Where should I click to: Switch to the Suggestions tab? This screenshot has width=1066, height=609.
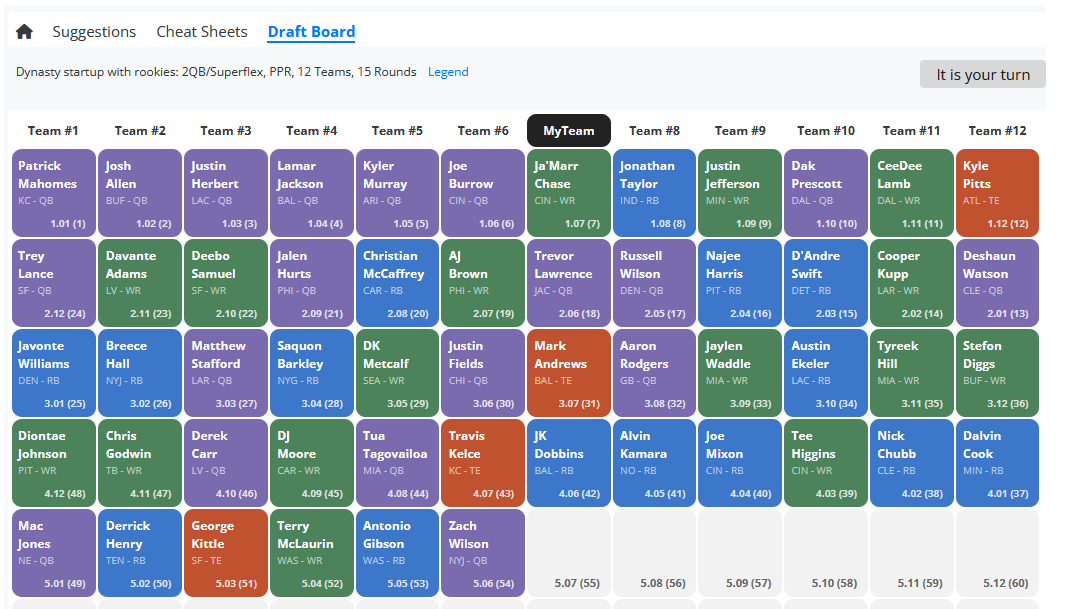94,31
